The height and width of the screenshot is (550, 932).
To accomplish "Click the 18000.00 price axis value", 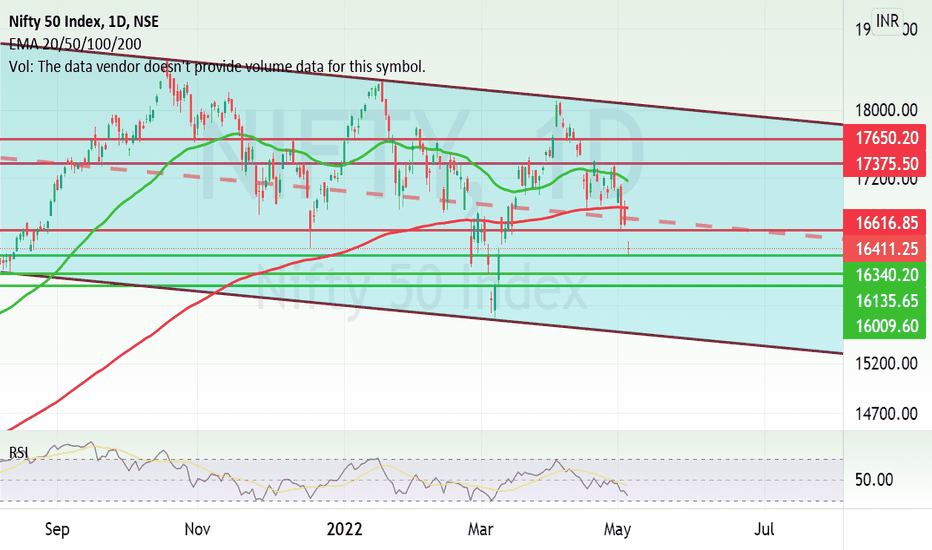I will pos(886,111).
